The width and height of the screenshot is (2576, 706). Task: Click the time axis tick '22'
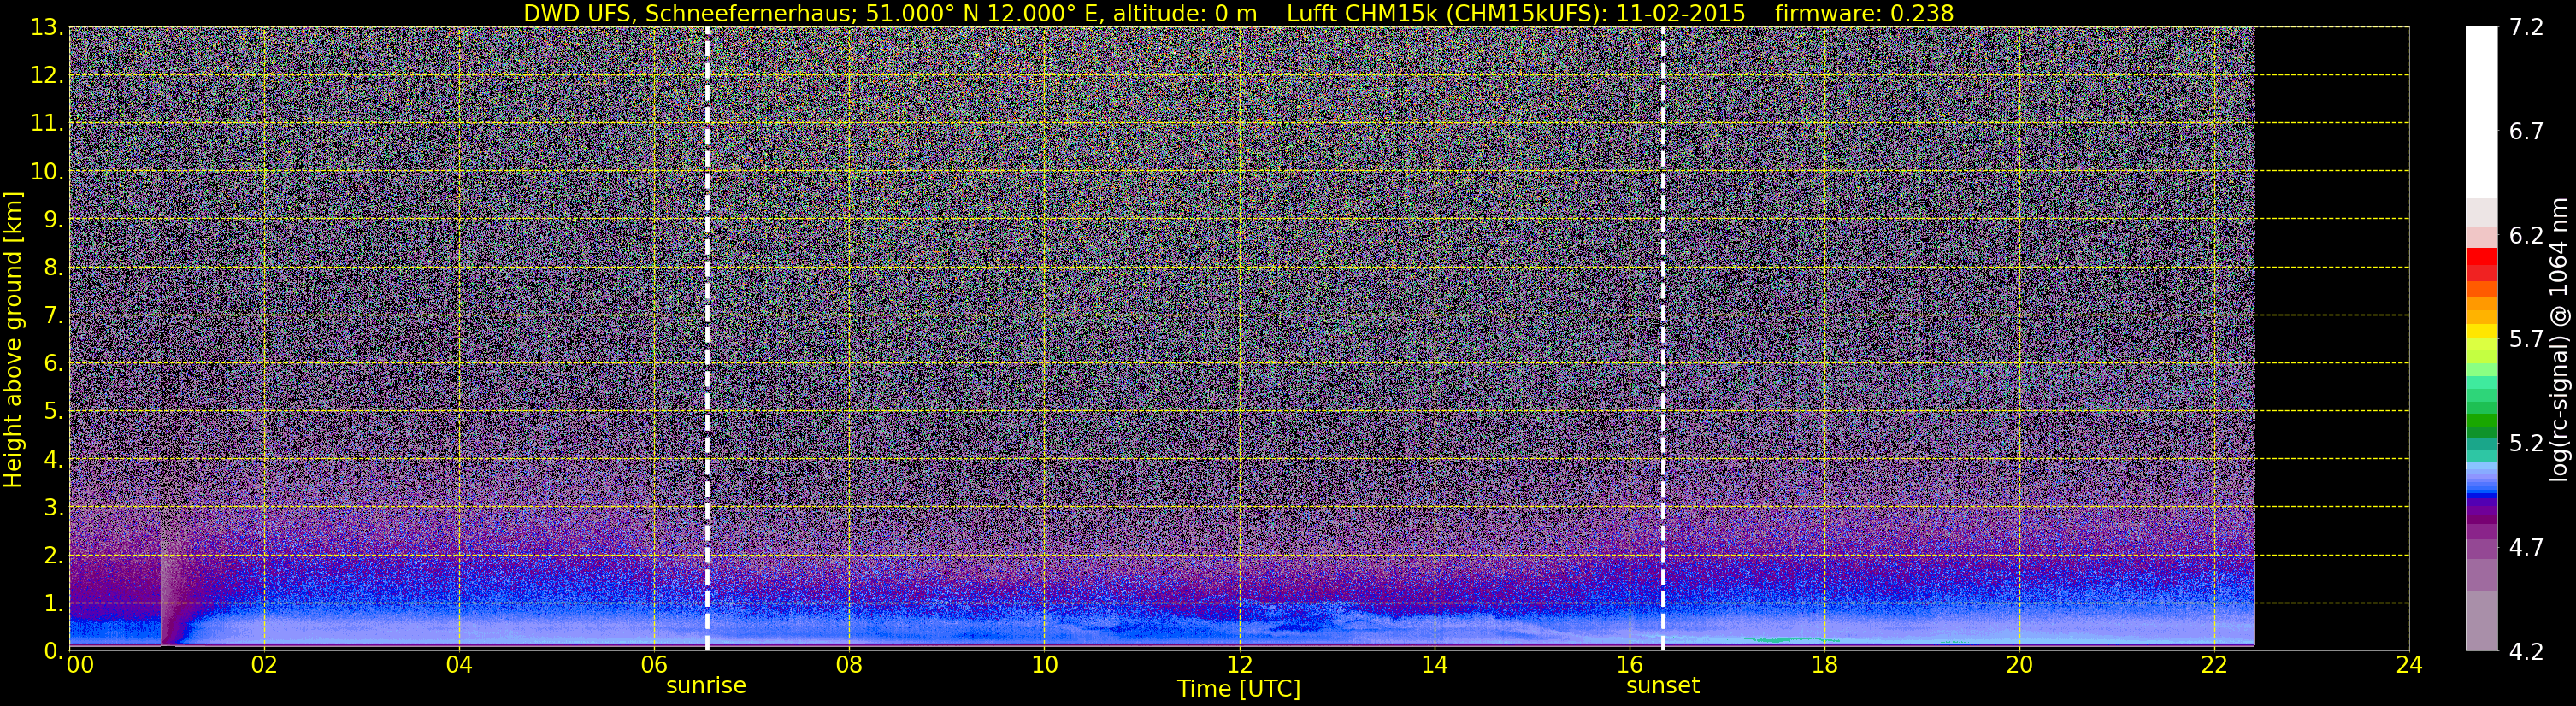pos(2214,666)
